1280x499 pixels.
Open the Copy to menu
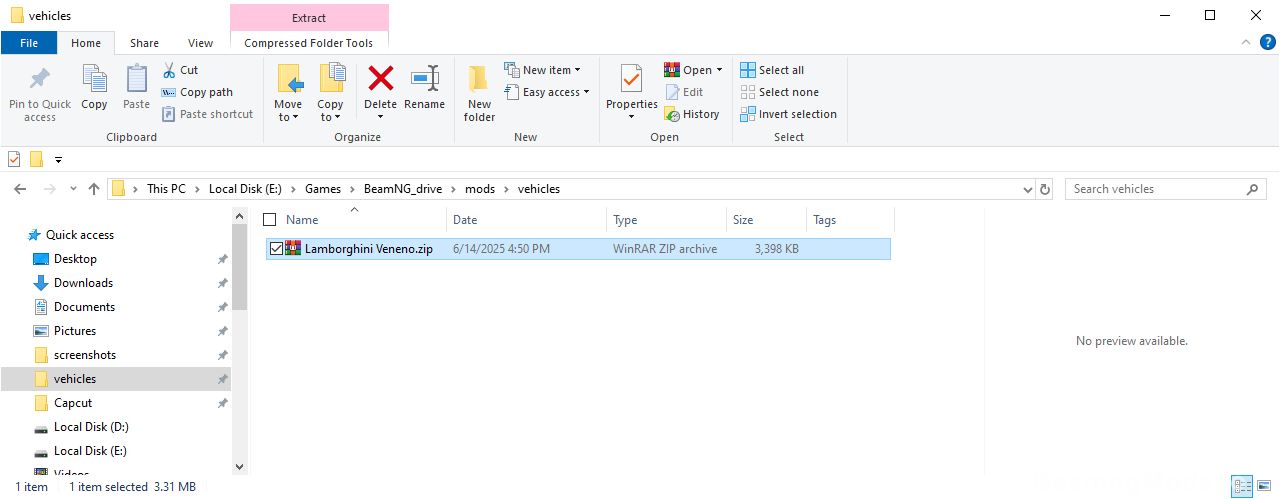(330, 93)
